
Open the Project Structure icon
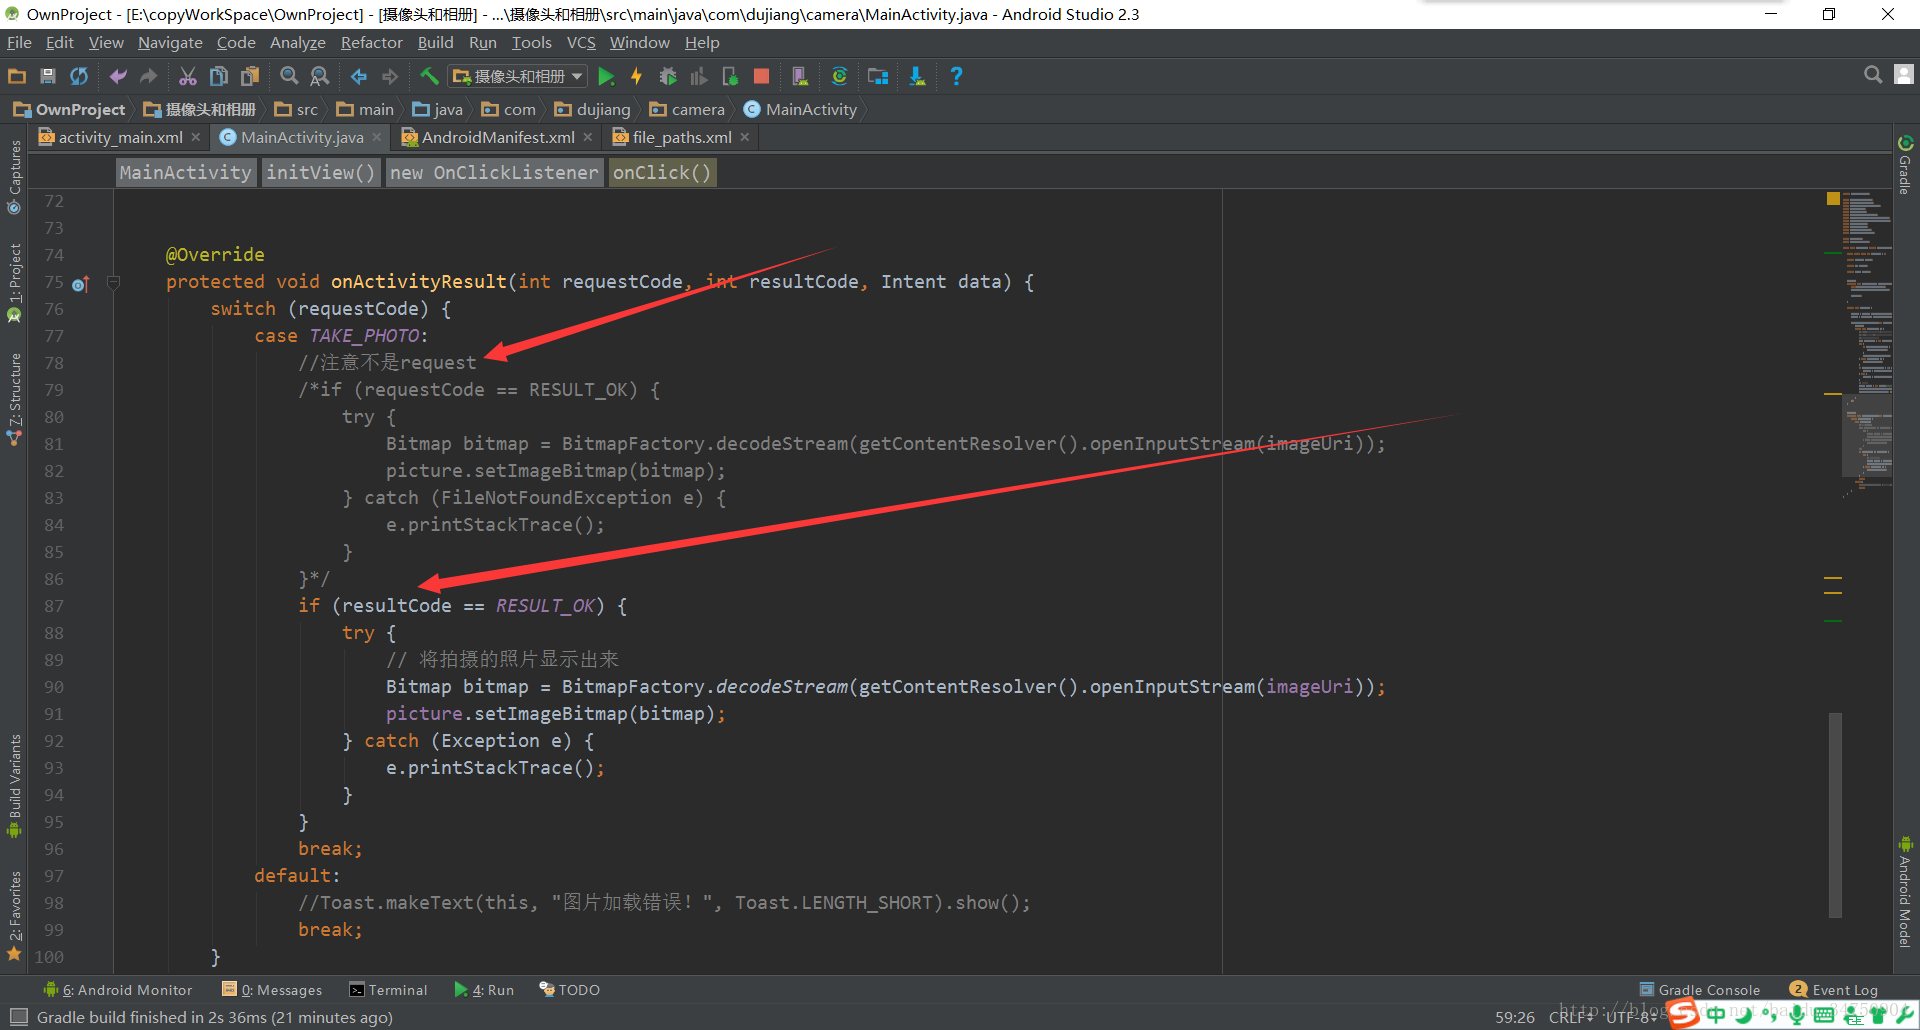878,76
